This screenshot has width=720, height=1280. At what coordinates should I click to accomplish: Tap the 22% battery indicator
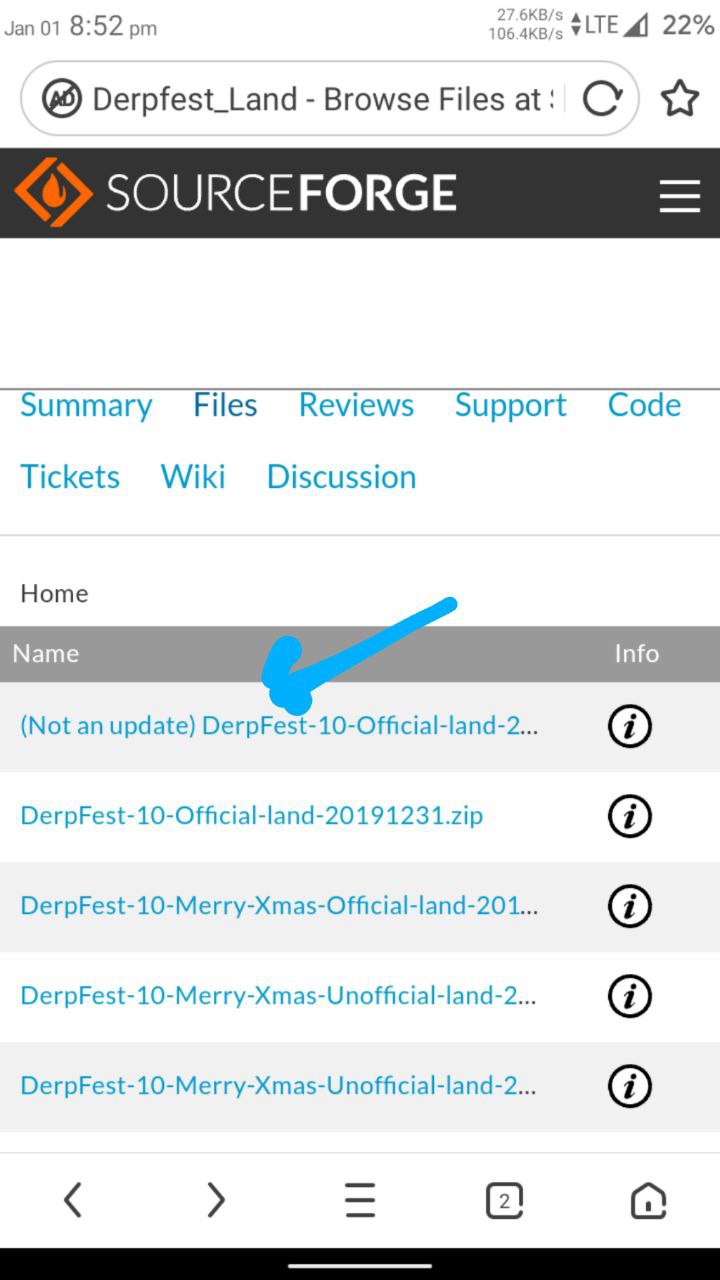pos(688,25)
